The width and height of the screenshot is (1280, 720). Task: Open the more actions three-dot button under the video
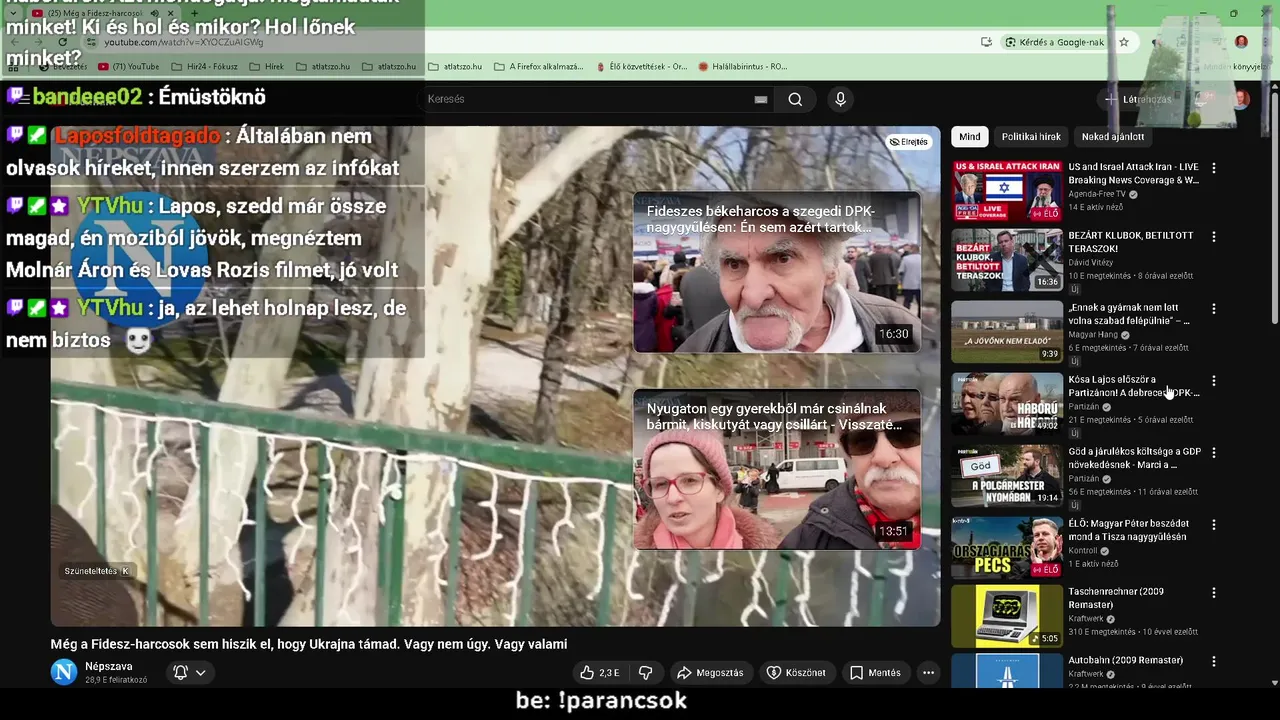[928, 673]
